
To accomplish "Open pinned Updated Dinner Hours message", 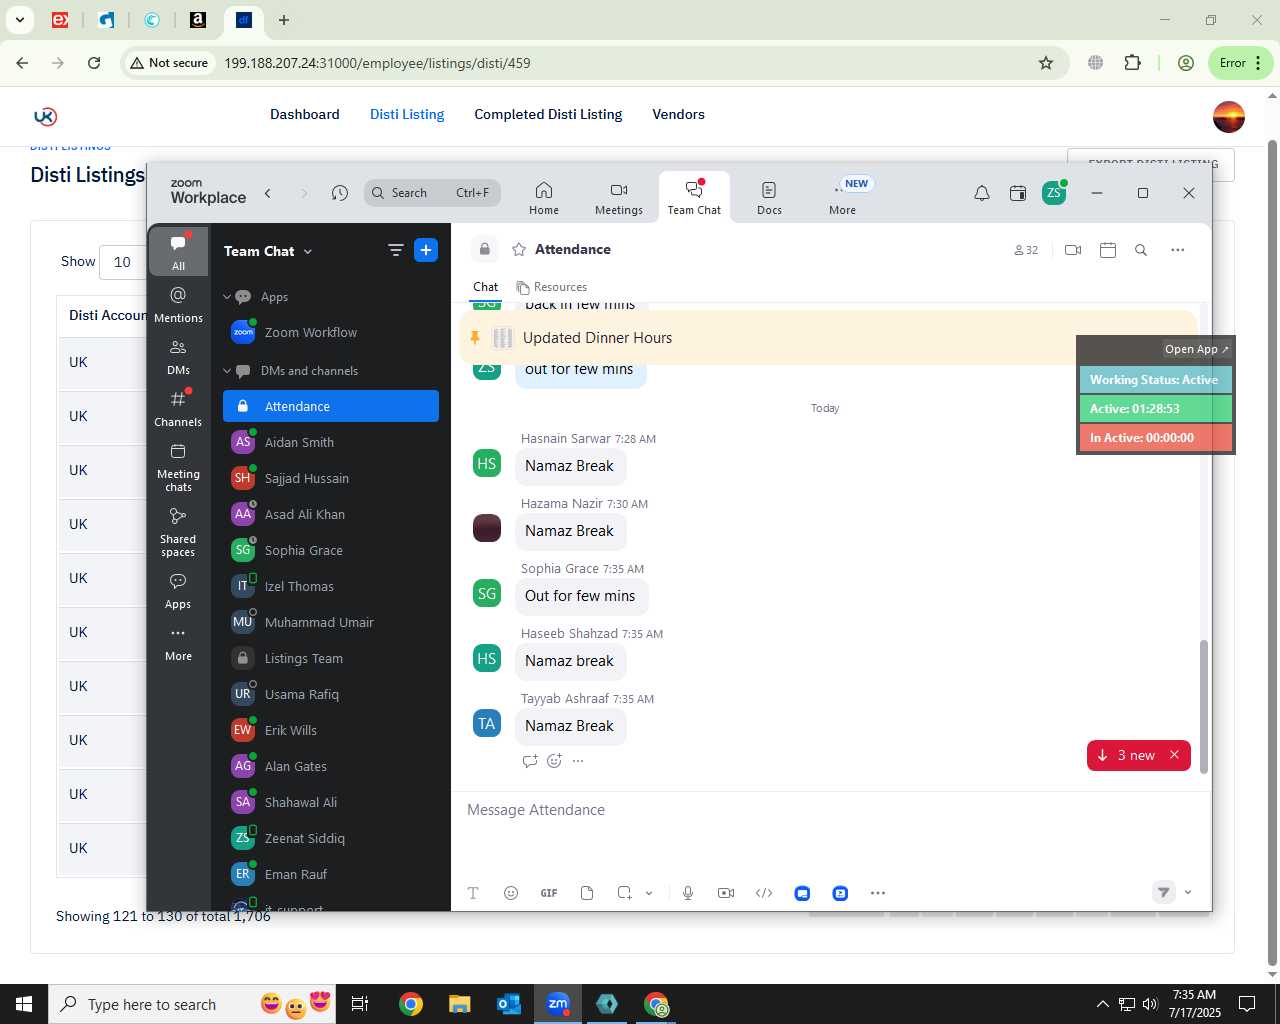I will (x=826, y=338).
